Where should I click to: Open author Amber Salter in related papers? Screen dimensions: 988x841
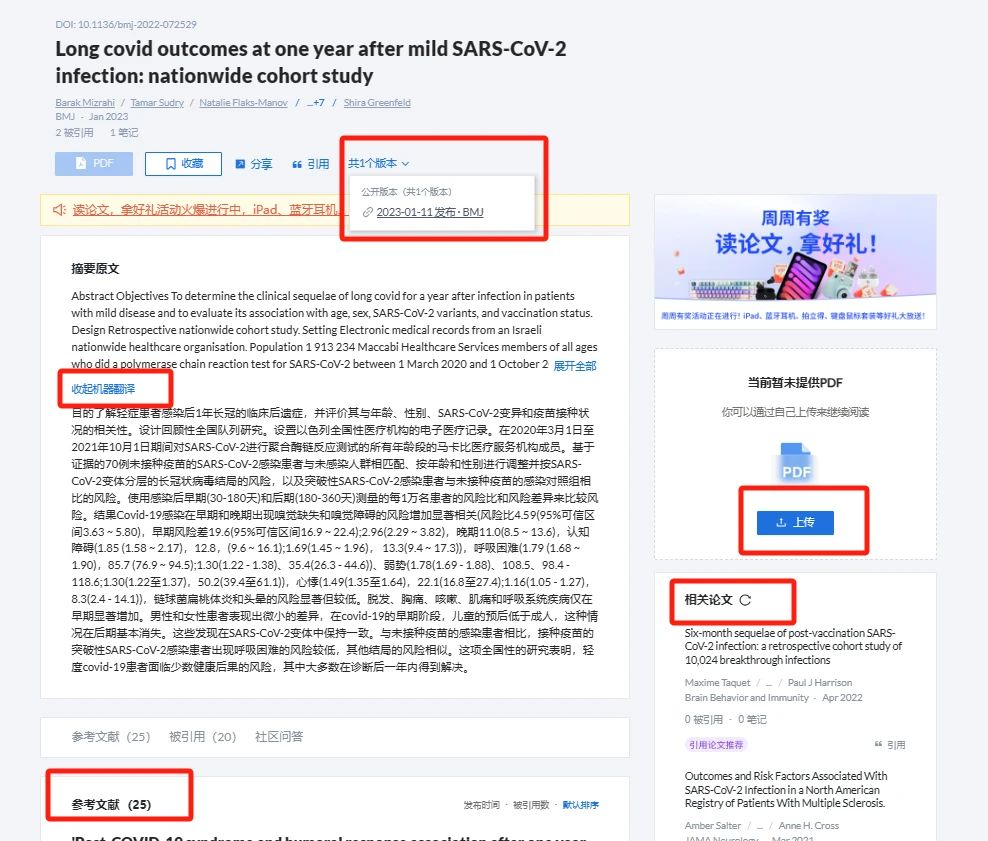click(713, 826)
